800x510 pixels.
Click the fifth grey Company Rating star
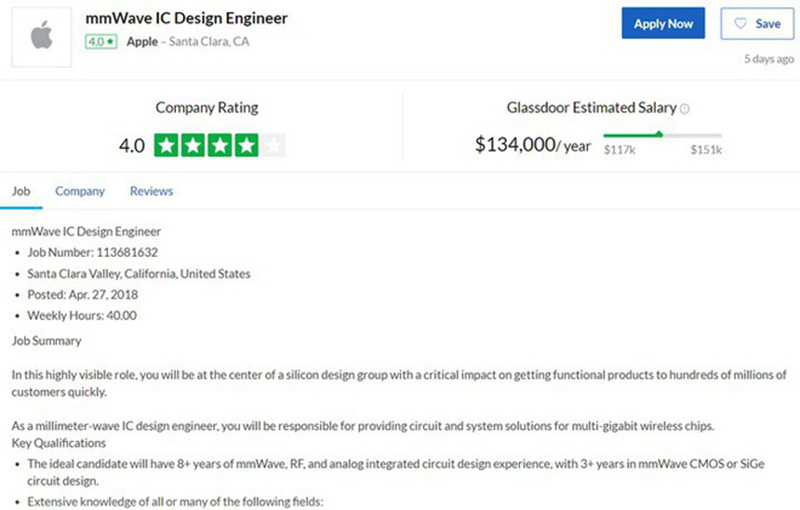(x=273, y=145)
